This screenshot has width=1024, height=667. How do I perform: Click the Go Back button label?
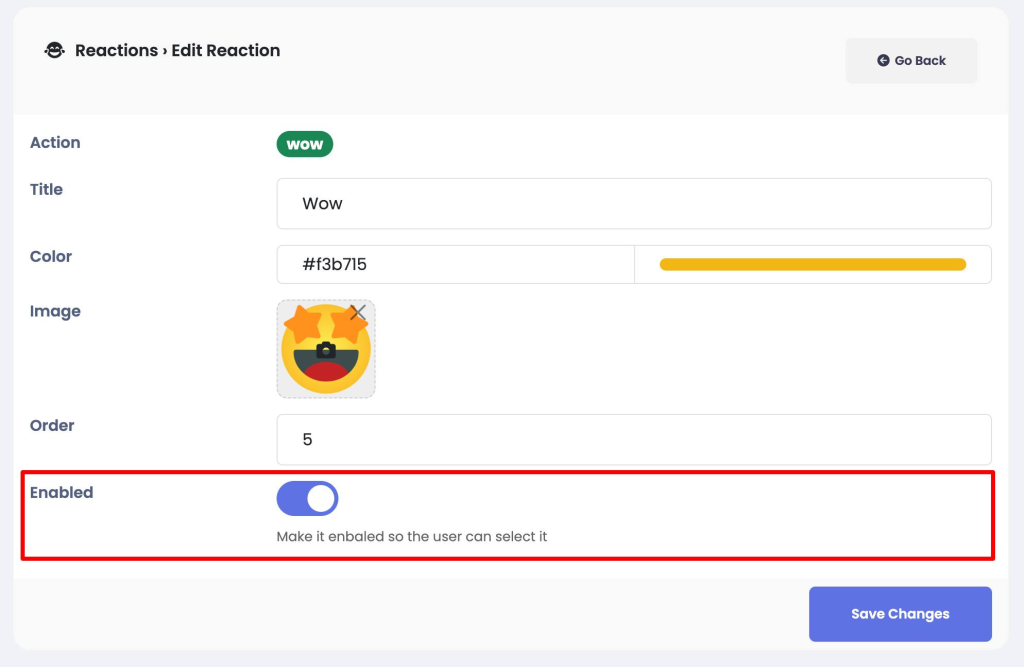click(x=920, y=60)
